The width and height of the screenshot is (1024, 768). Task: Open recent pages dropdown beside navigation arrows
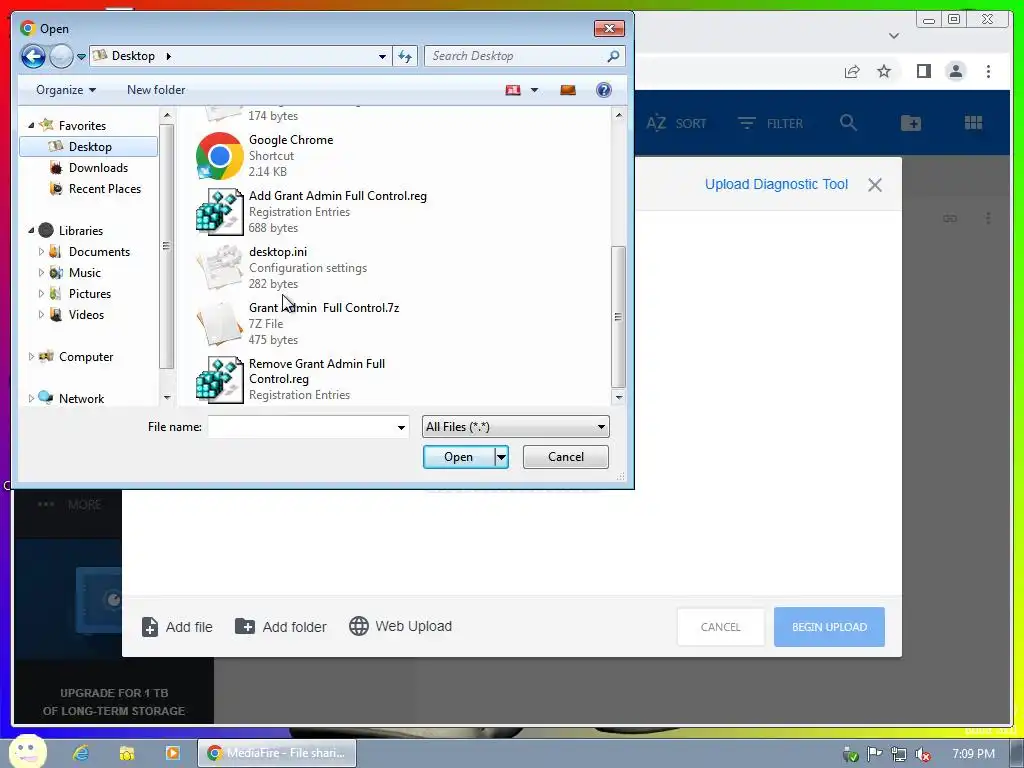pyautogui.click(x=81, y=57)
